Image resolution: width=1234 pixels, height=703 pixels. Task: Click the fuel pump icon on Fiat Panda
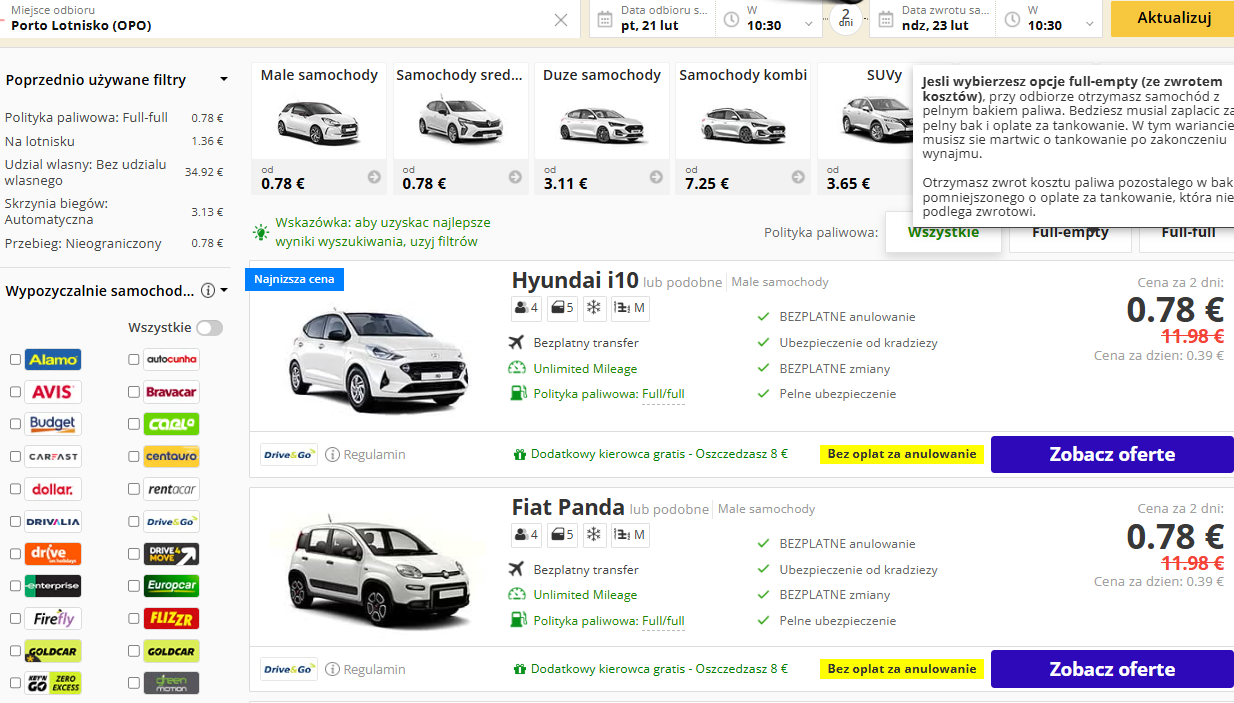click(517, 620)
